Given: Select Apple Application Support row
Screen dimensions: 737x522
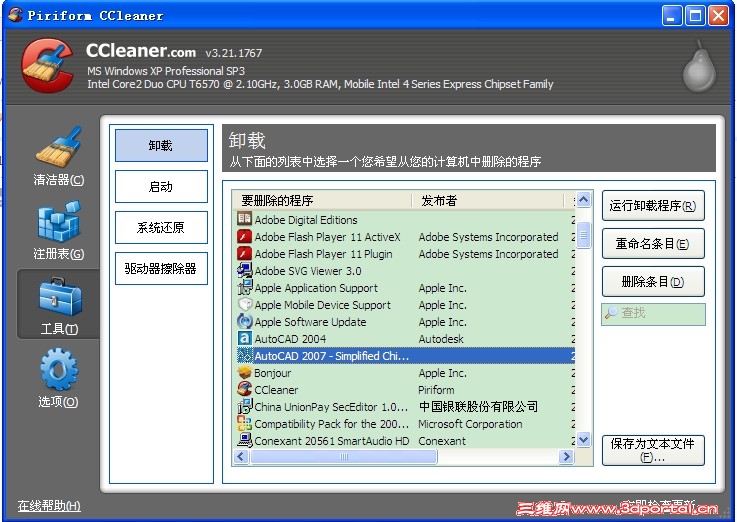Looking at the screenshot, I should point(404,287).
